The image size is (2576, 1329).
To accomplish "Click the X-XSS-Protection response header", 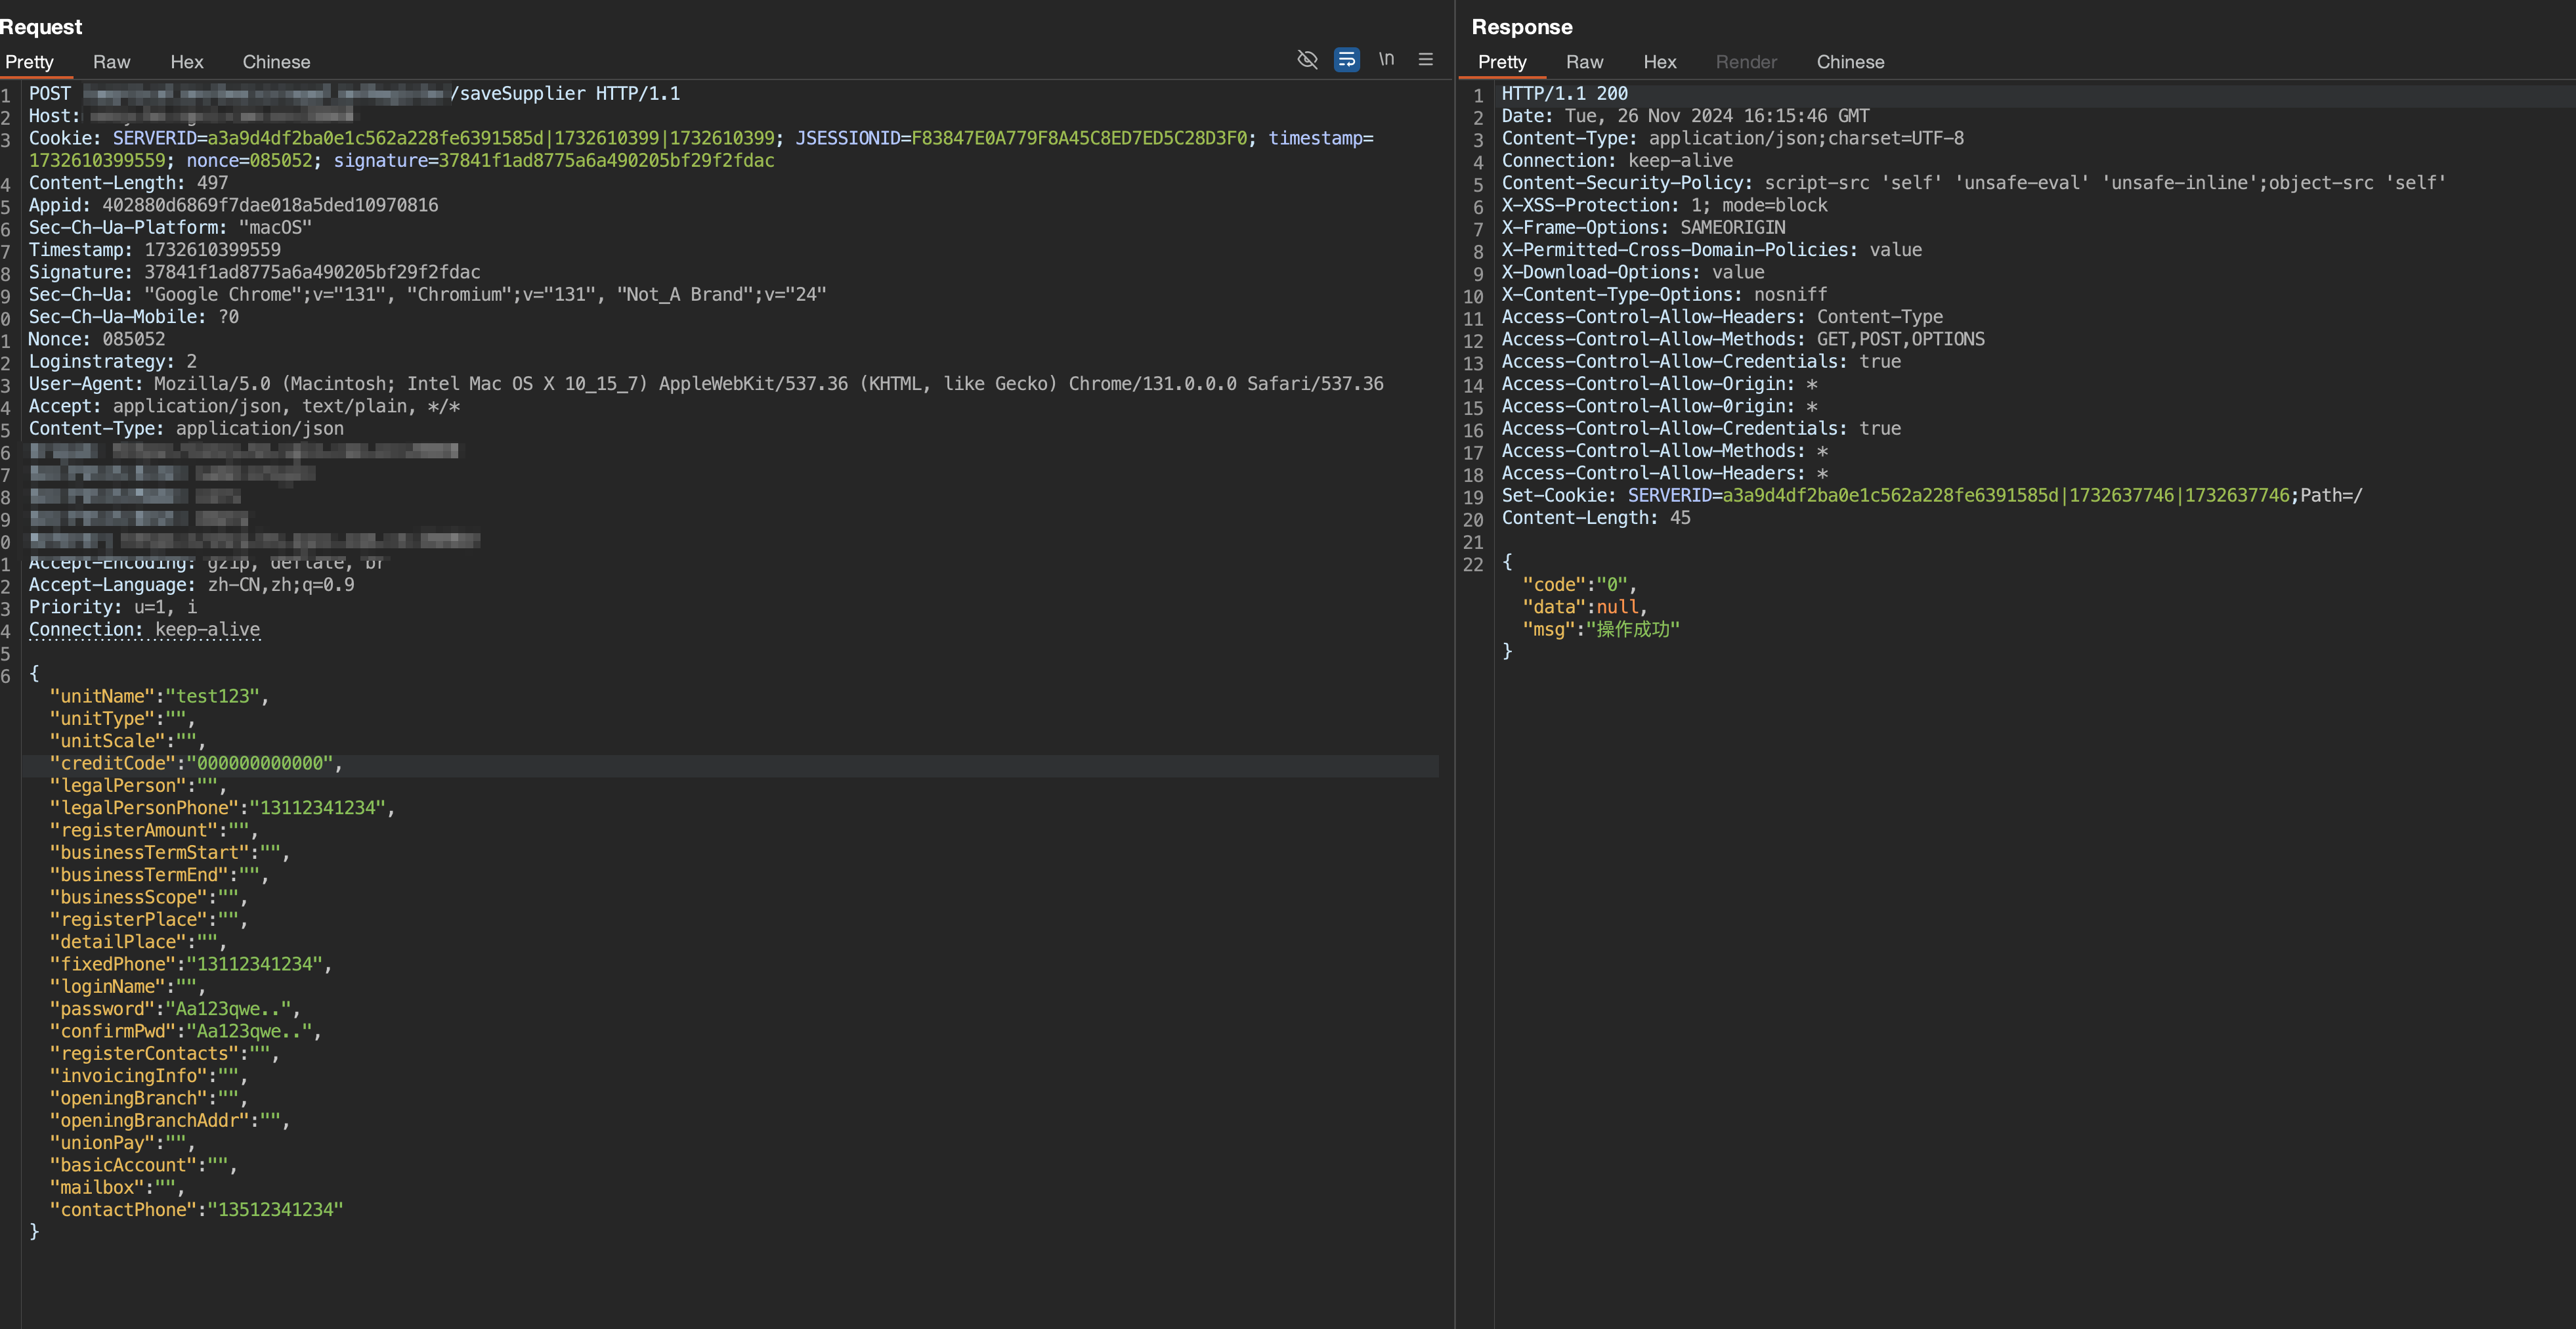I will 1664,205.
